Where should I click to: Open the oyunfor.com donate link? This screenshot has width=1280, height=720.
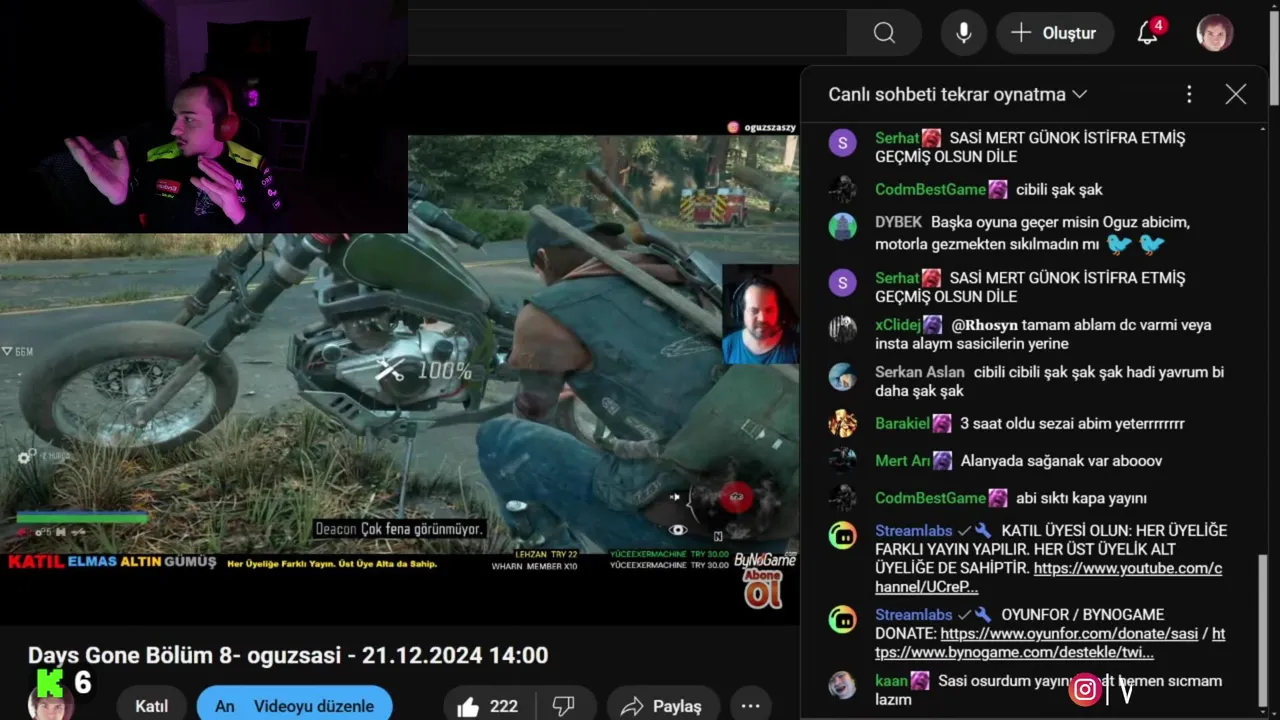[x=1067, y=633]
